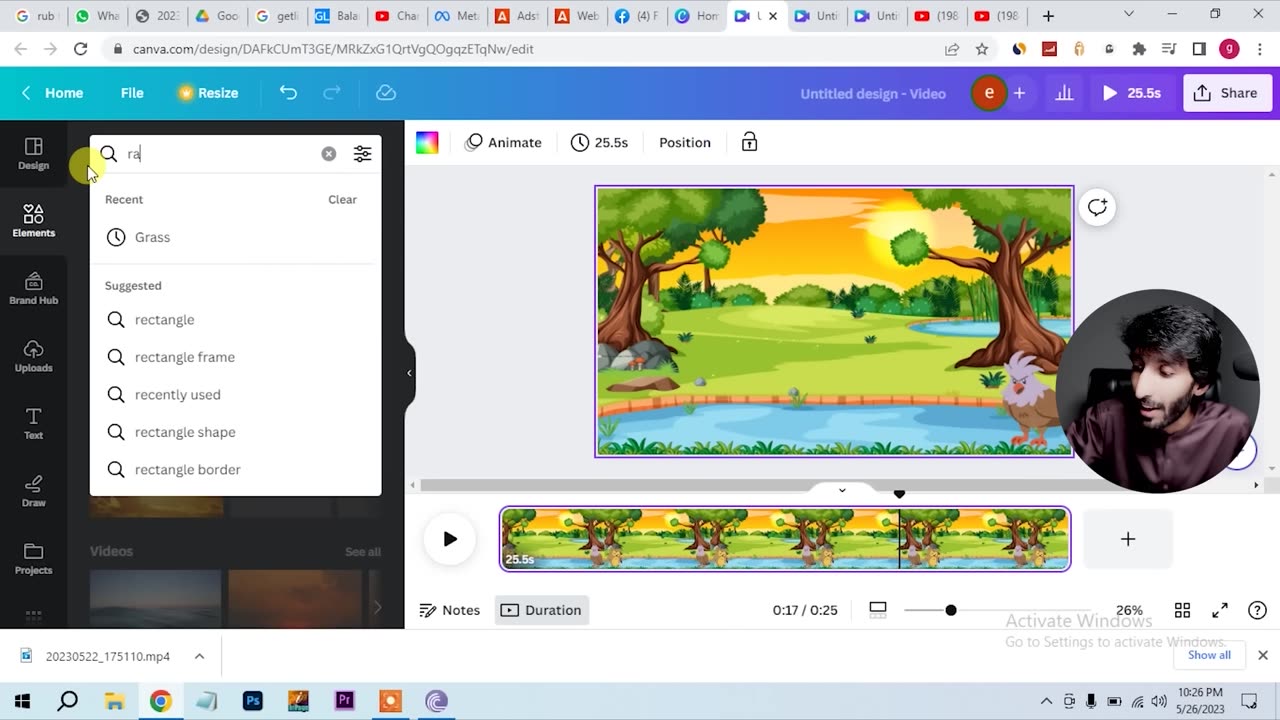The height and width of the screenshot is (720, 1280).
Task: Open the Text panel
Action: coord(33,424)
